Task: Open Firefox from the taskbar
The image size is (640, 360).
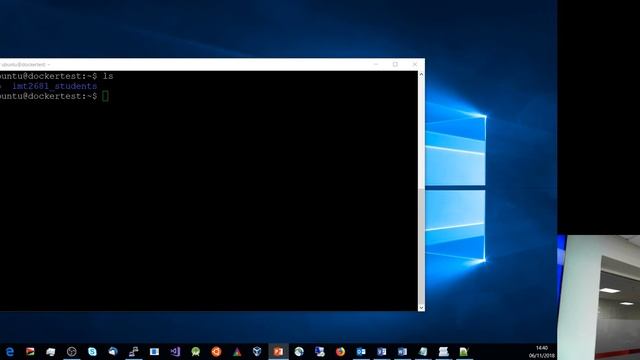Action: tap(340, 351)
